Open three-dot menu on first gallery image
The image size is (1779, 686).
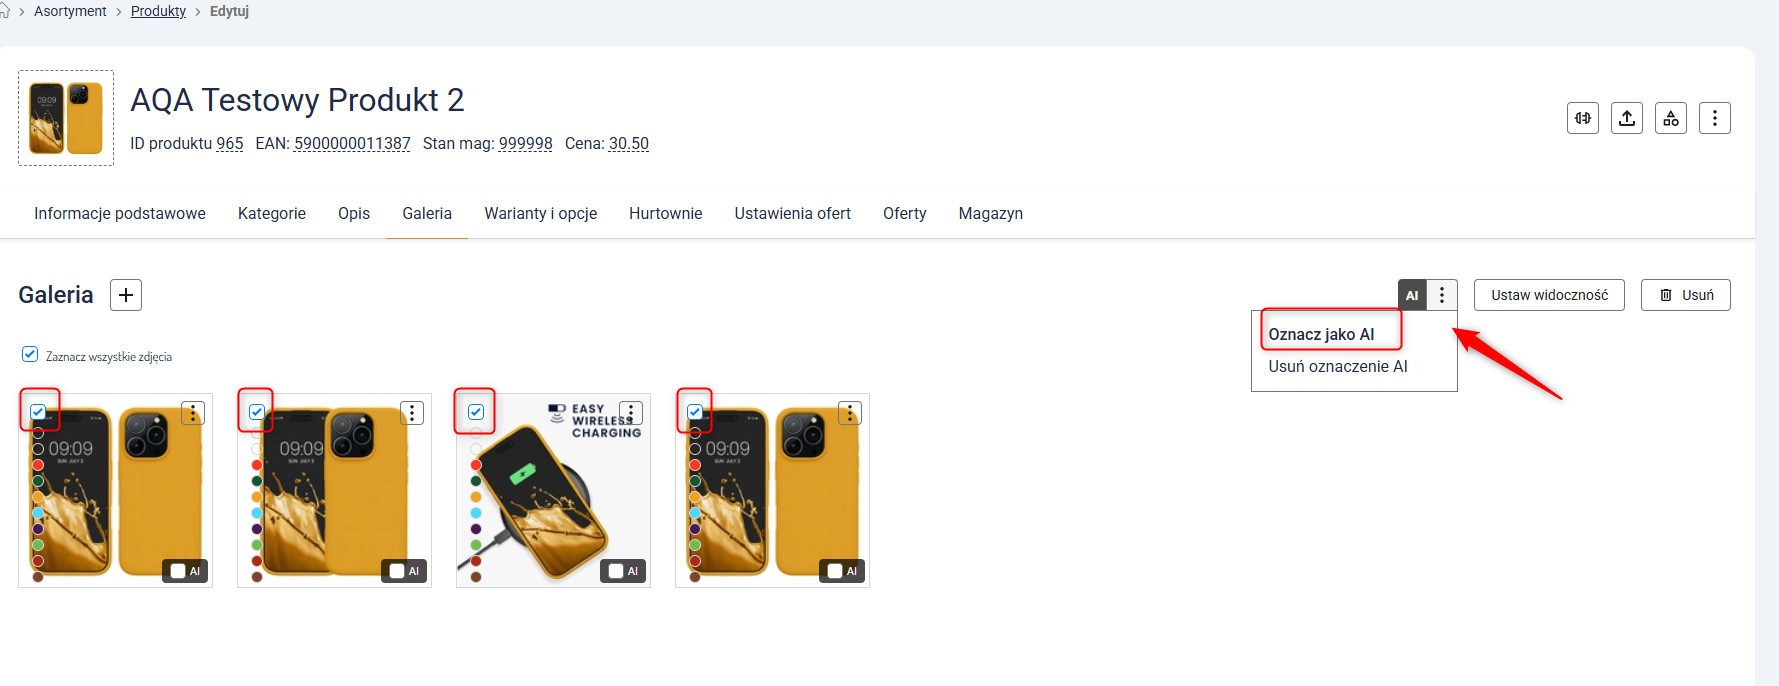pos(193,413)
